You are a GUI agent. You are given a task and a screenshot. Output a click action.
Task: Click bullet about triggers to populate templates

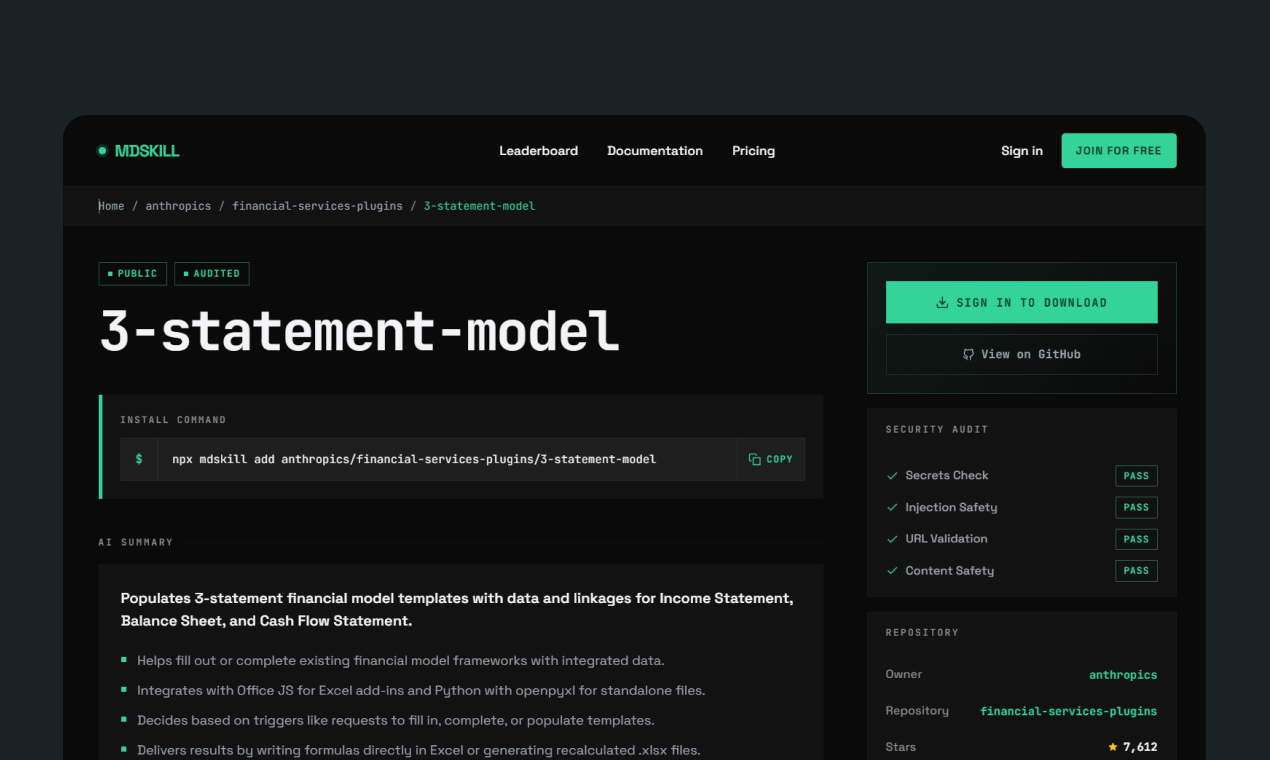click(396, 720)
